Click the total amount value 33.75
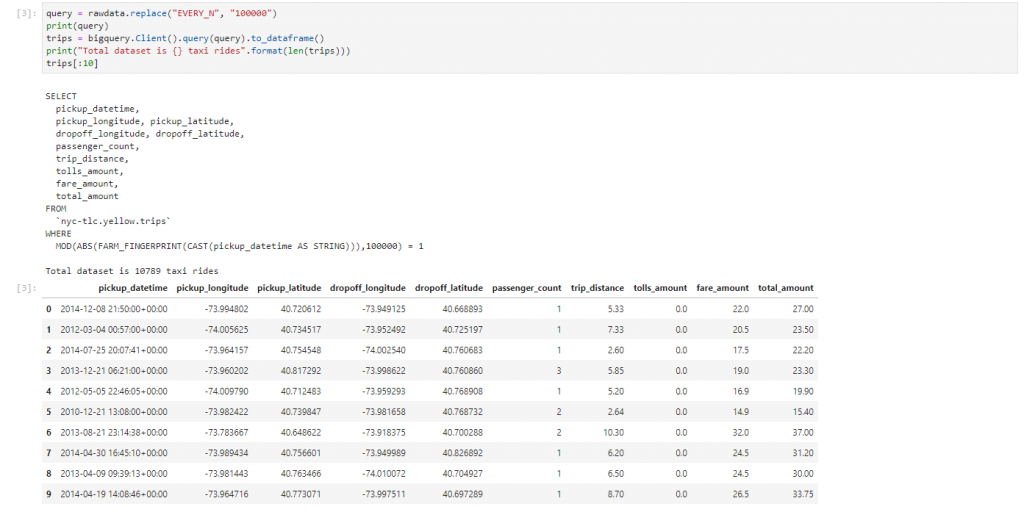The height and width of the screenshot is (523, 1024). pos(803,494)
